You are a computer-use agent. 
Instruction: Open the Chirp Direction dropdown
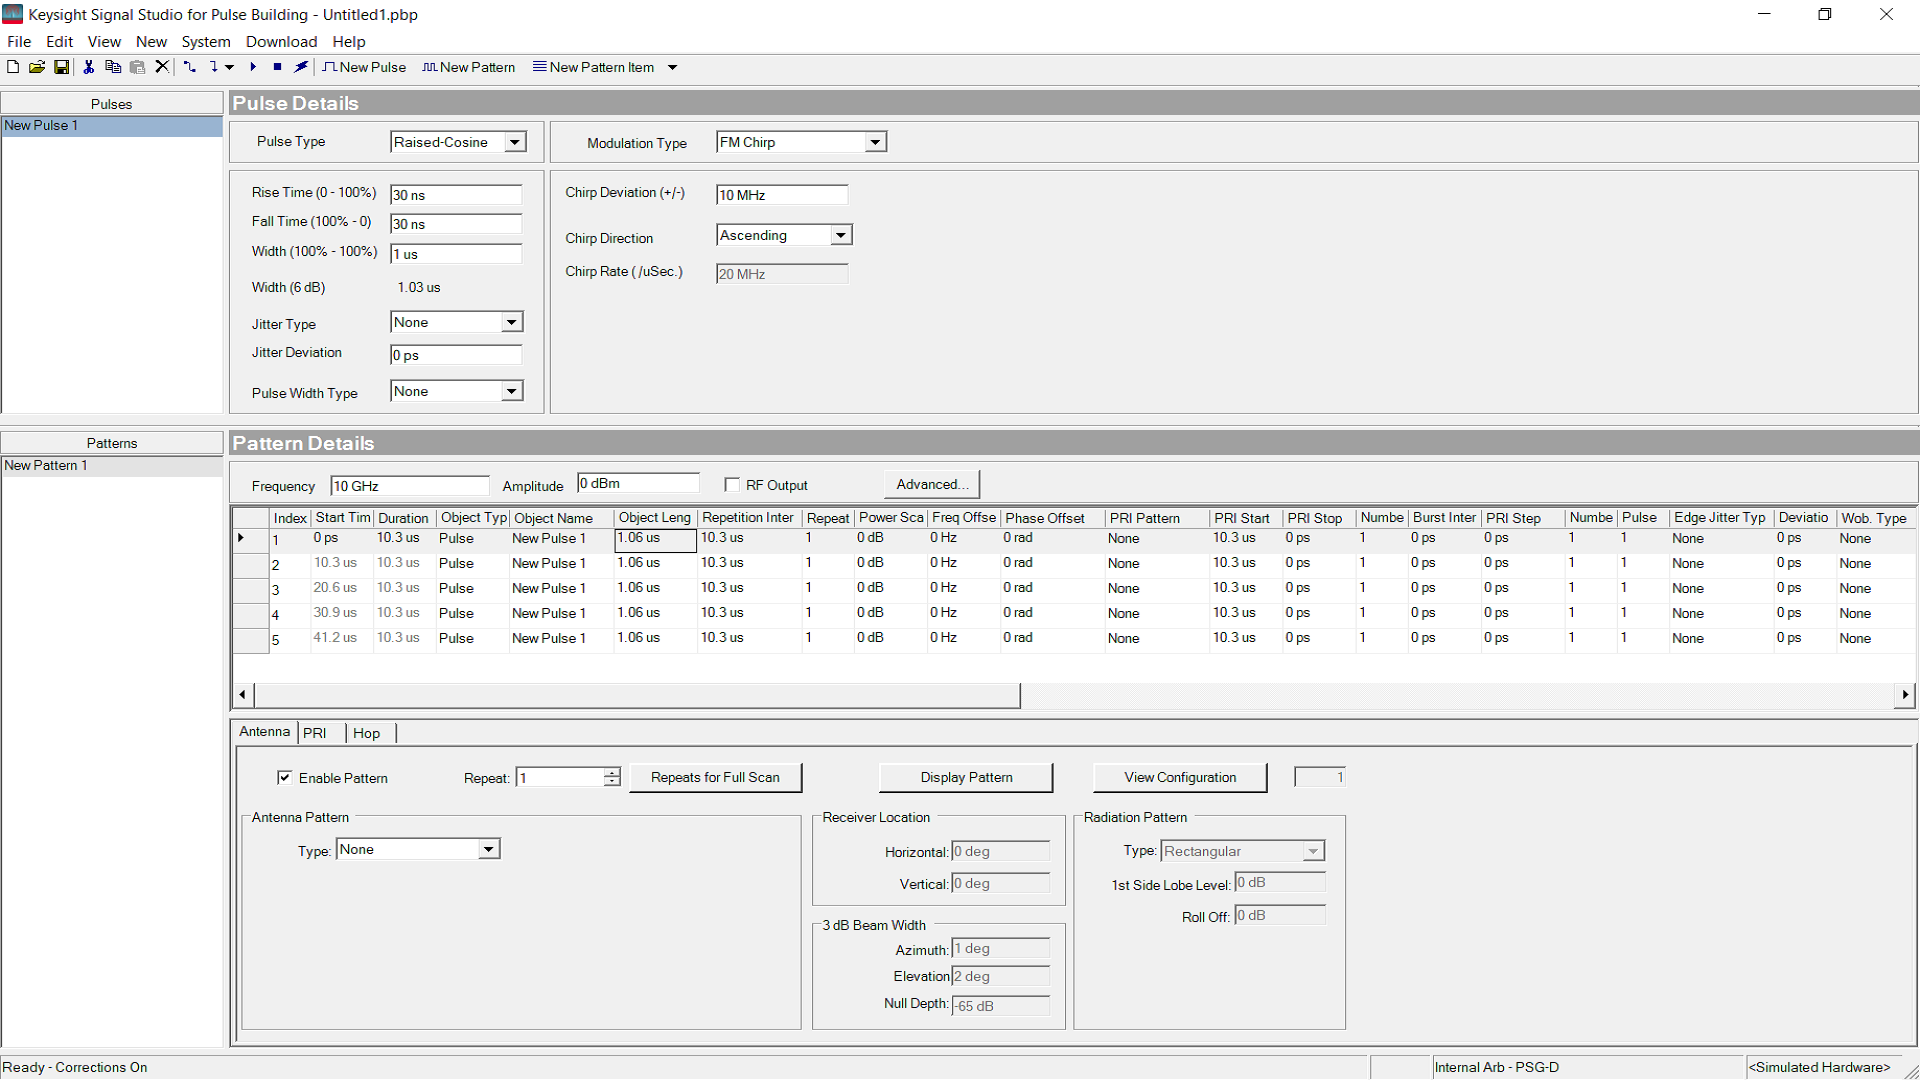point(841,235)
